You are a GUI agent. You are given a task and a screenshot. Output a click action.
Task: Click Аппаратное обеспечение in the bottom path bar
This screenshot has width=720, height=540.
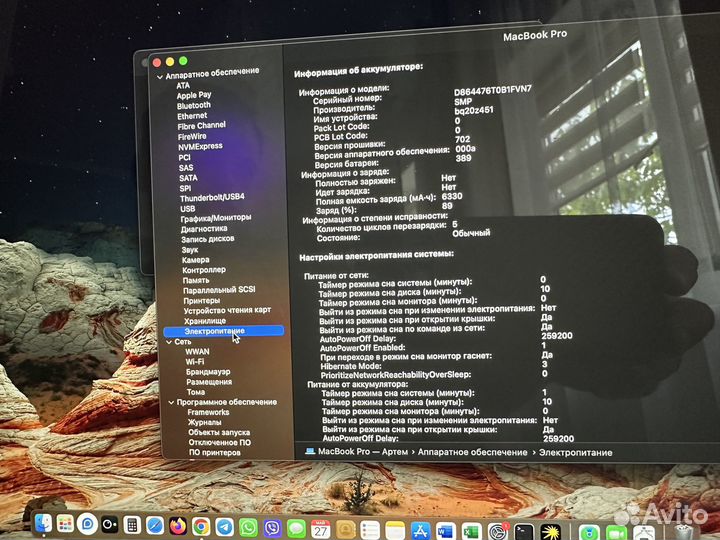point(472,452)
